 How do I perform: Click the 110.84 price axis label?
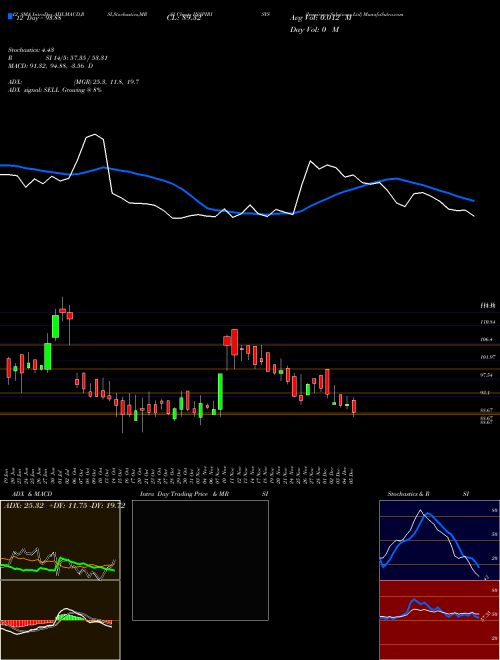pos(488,322)
